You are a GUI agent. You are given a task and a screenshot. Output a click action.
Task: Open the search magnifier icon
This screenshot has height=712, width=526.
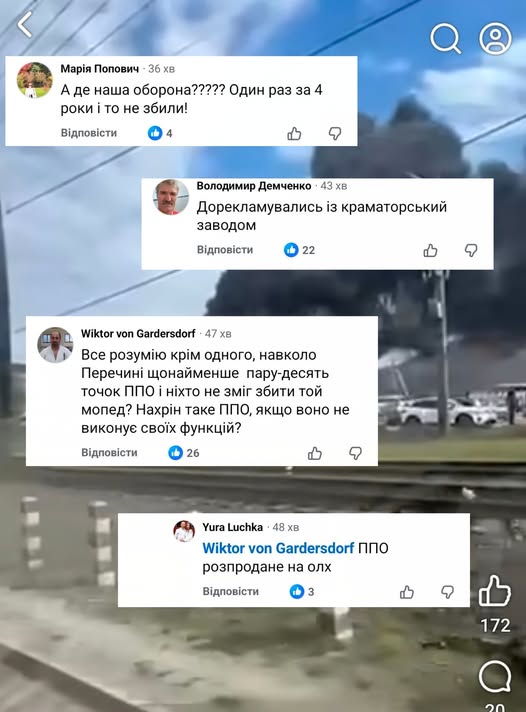446,39
